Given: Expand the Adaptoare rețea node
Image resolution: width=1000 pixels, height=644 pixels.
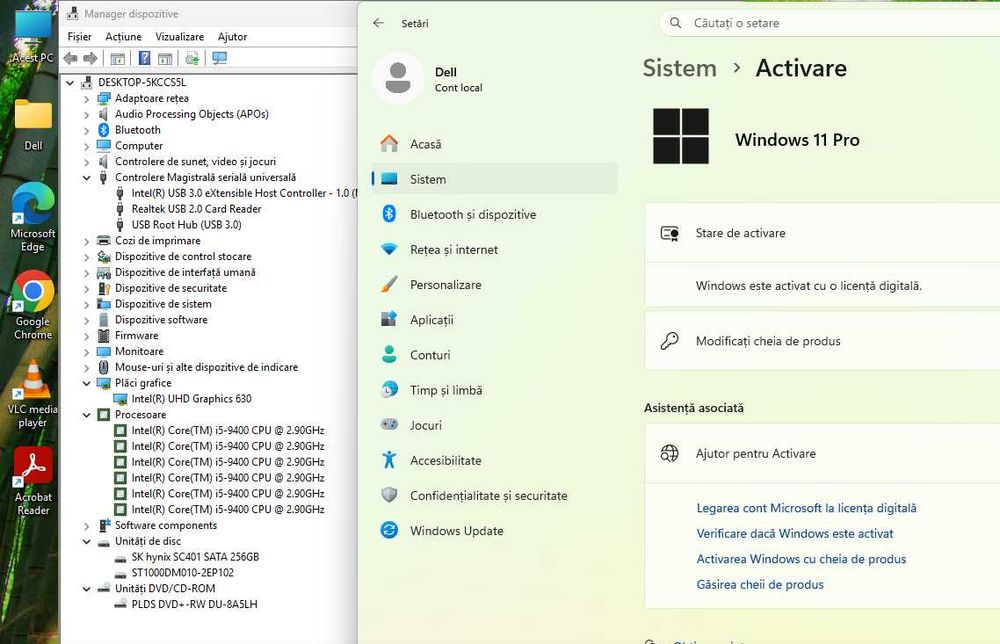Looking at the screenshot, I should 87,99.
